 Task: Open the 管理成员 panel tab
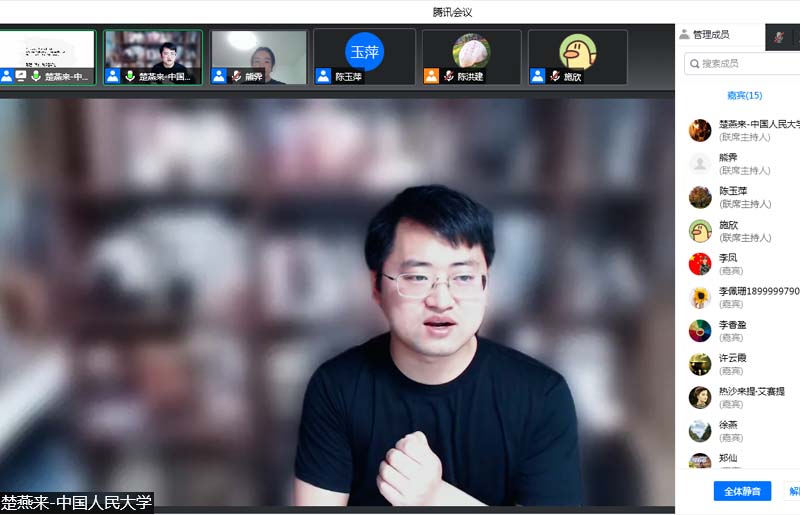pos(711,35)
